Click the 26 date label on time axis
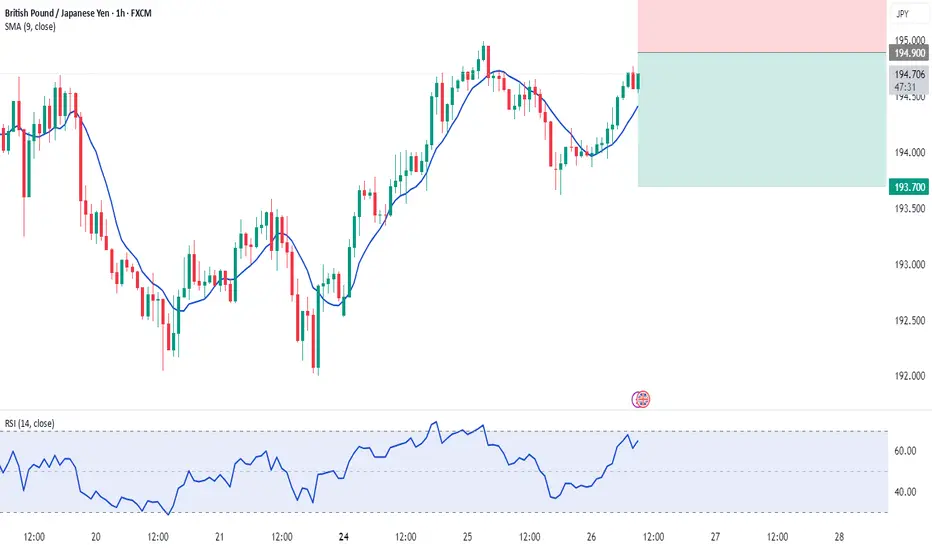Screen dimensions: 932x550 [591, 537]
